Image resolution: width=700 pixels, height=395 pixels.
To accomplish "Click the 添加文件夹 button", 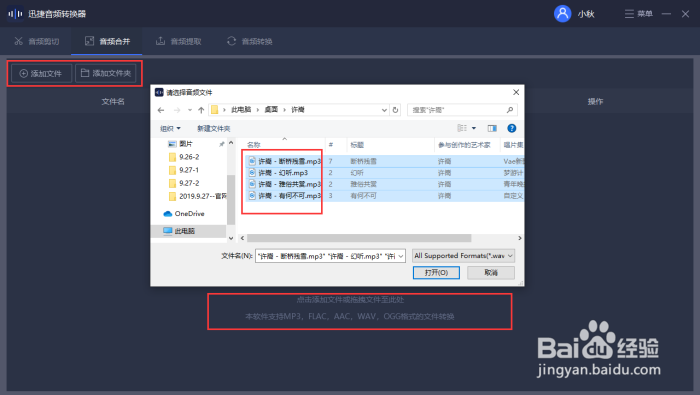I will pos(106,73).
